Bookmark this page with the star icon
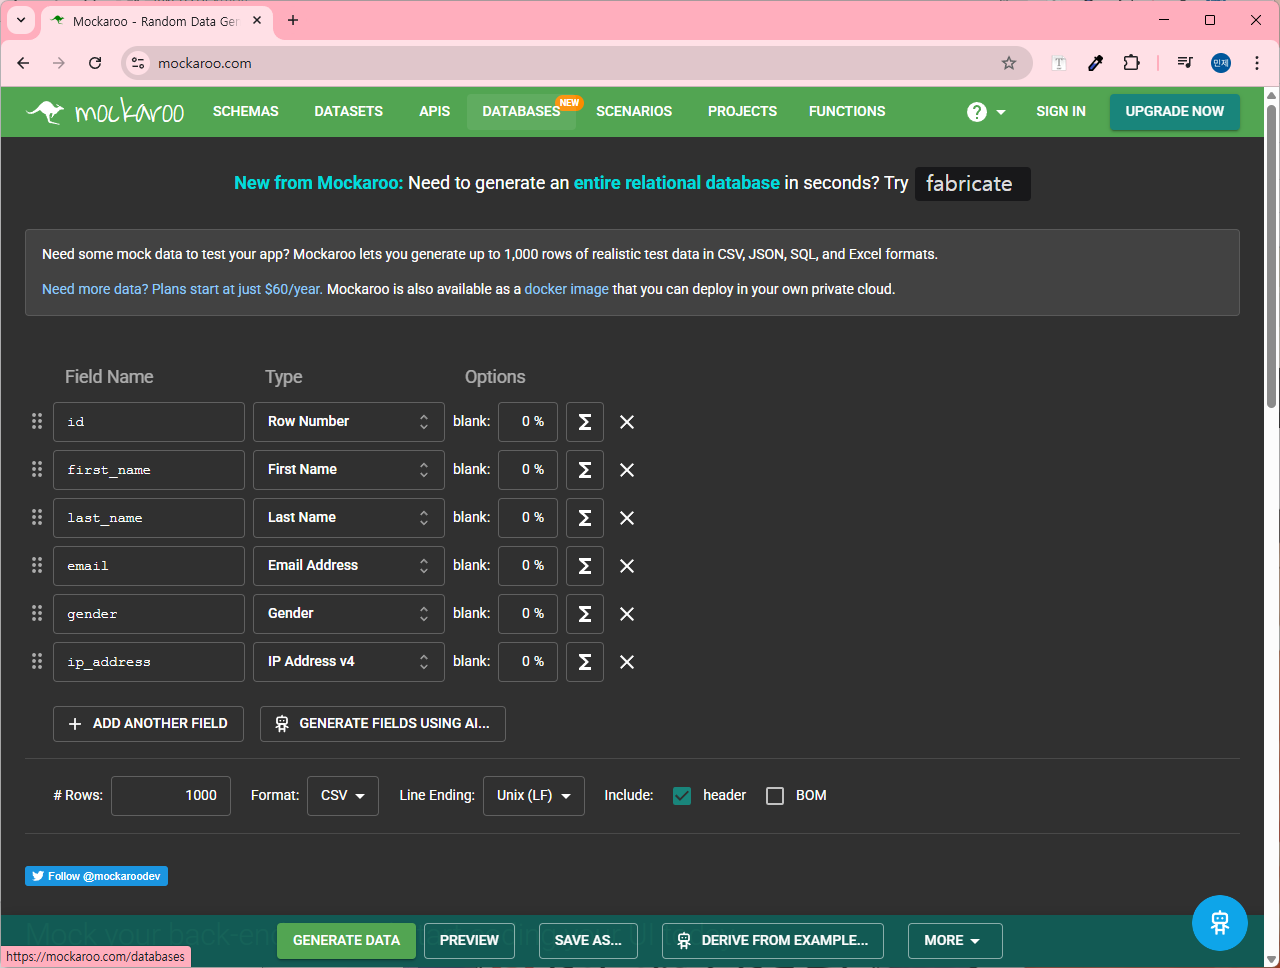1280x968 pixels. pos(1009,63)
